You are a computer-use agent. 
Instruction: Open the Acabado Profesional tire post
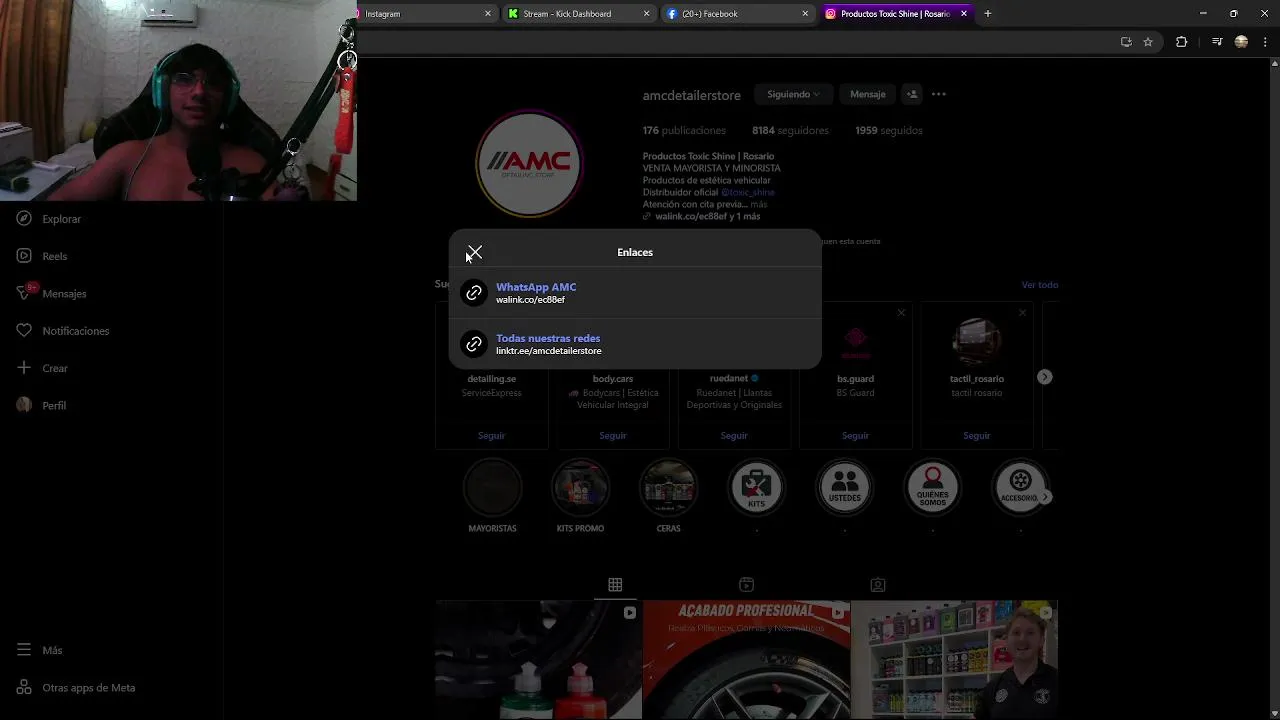tap(746, 660)
